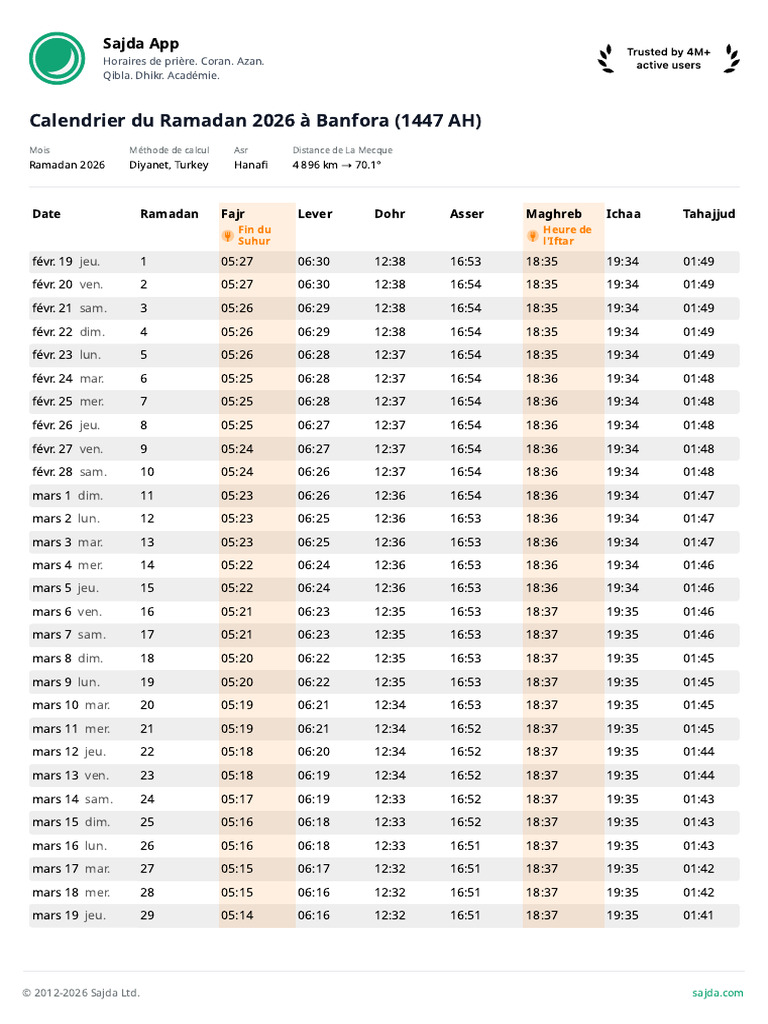Click the Lever column header
The width and height of the screenshot is (768, 1024).
coord(315,214)
